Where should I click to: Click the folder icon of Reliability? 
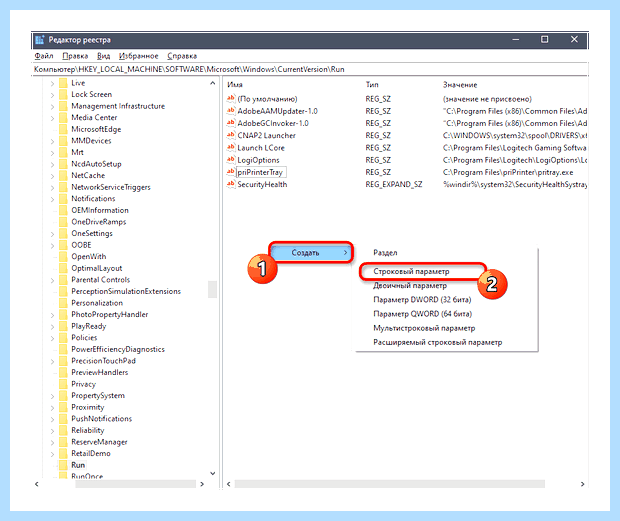click(x=63, y=430)
